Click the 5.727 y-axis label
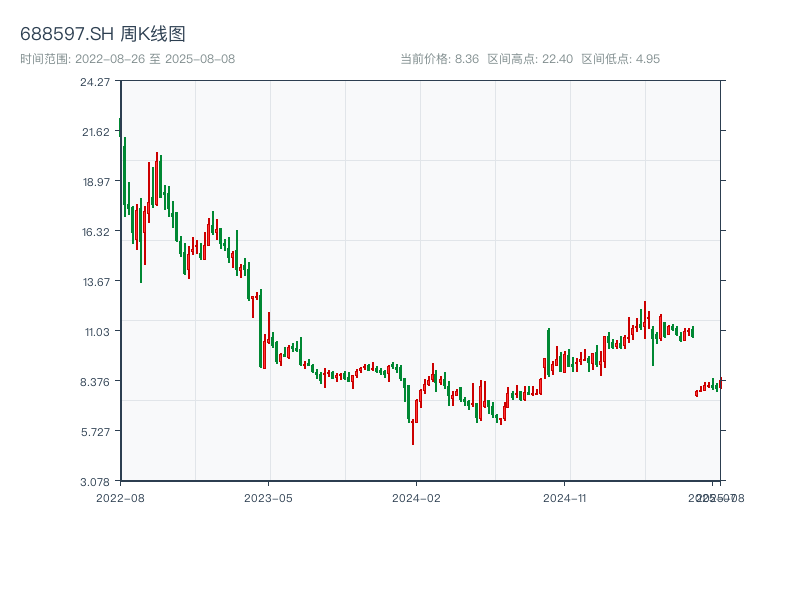The width and height of the screenshot is (800, 600). coord(96,432)
